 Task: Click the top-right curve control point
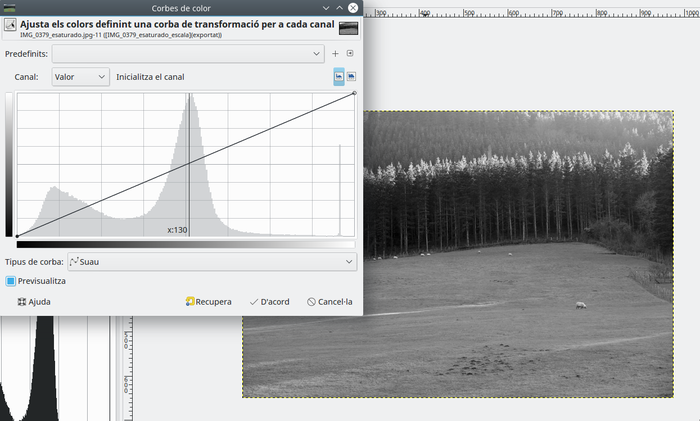(354, 93)
